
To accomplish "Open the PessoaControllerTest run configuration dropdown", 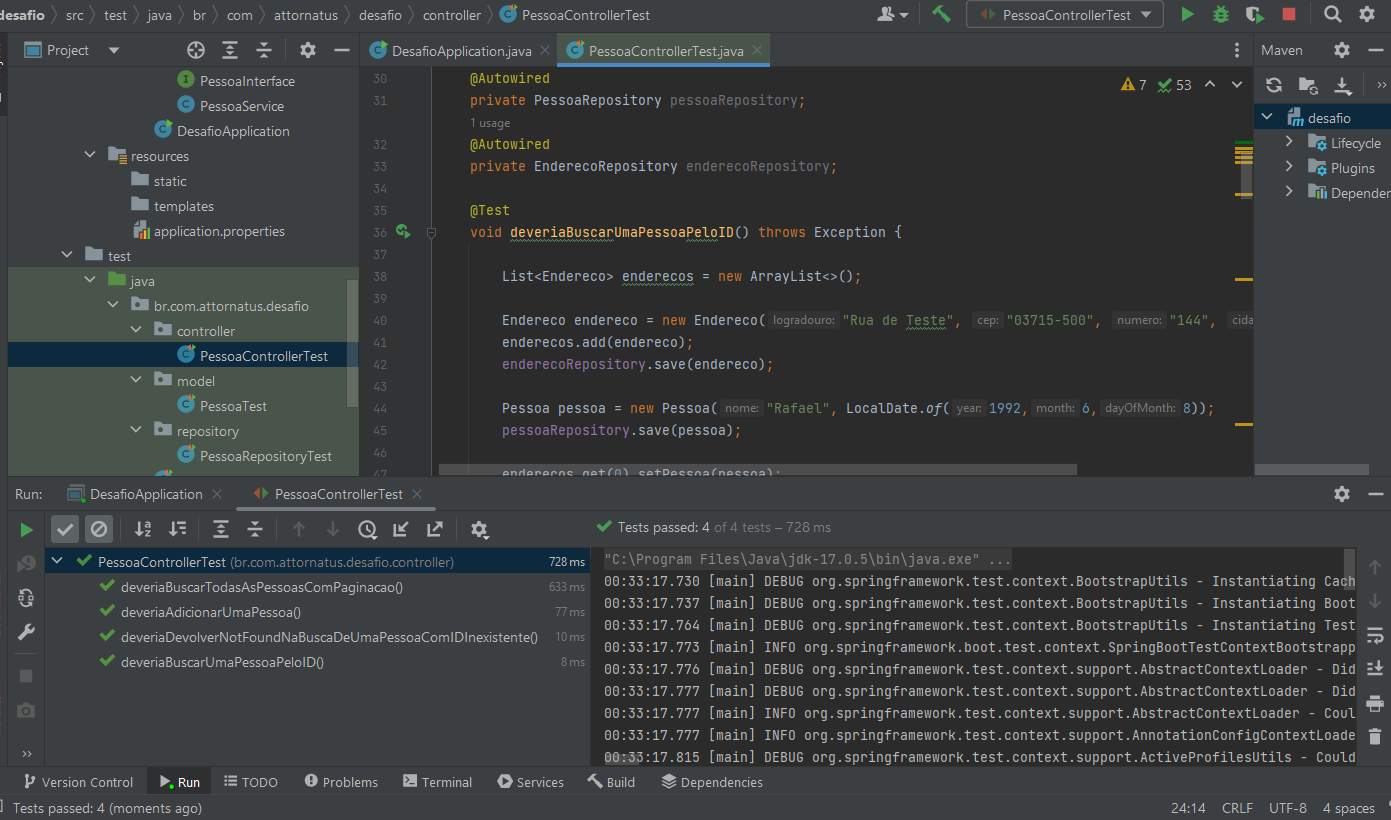I will (x=1065, y=15).
